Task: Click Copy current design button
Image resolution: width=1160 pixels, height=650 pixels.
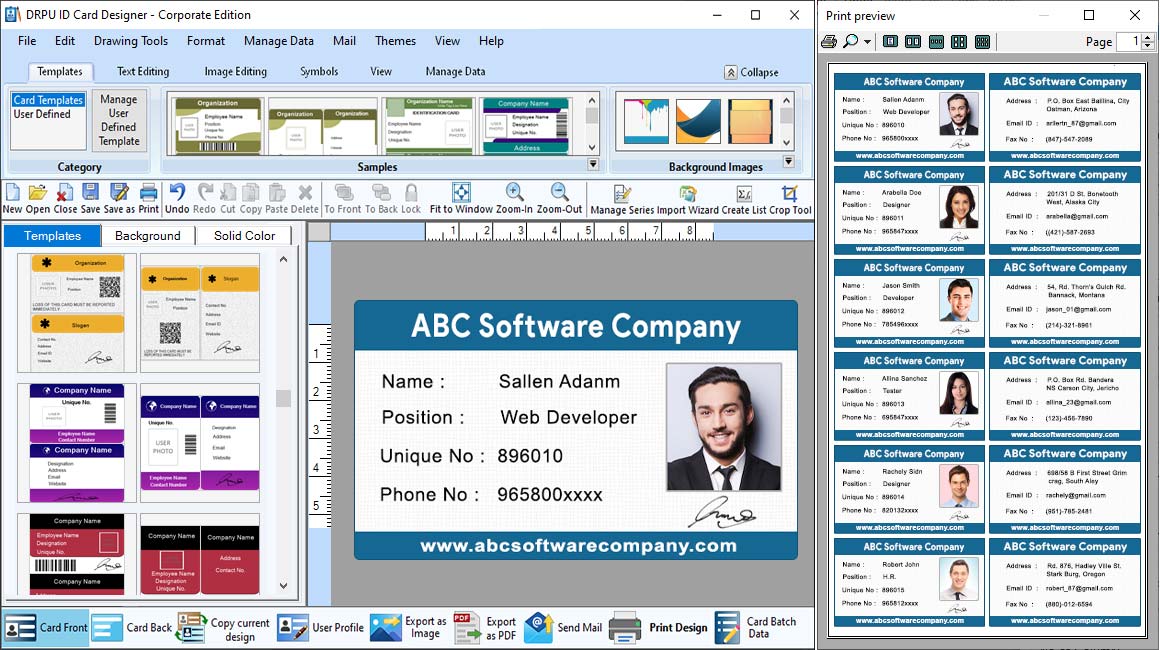Action: 224,629
